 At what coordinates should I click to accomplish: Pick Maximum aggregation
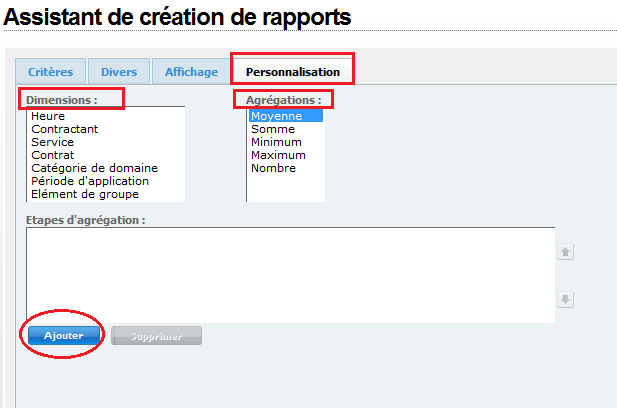click(x=286, y=155)
